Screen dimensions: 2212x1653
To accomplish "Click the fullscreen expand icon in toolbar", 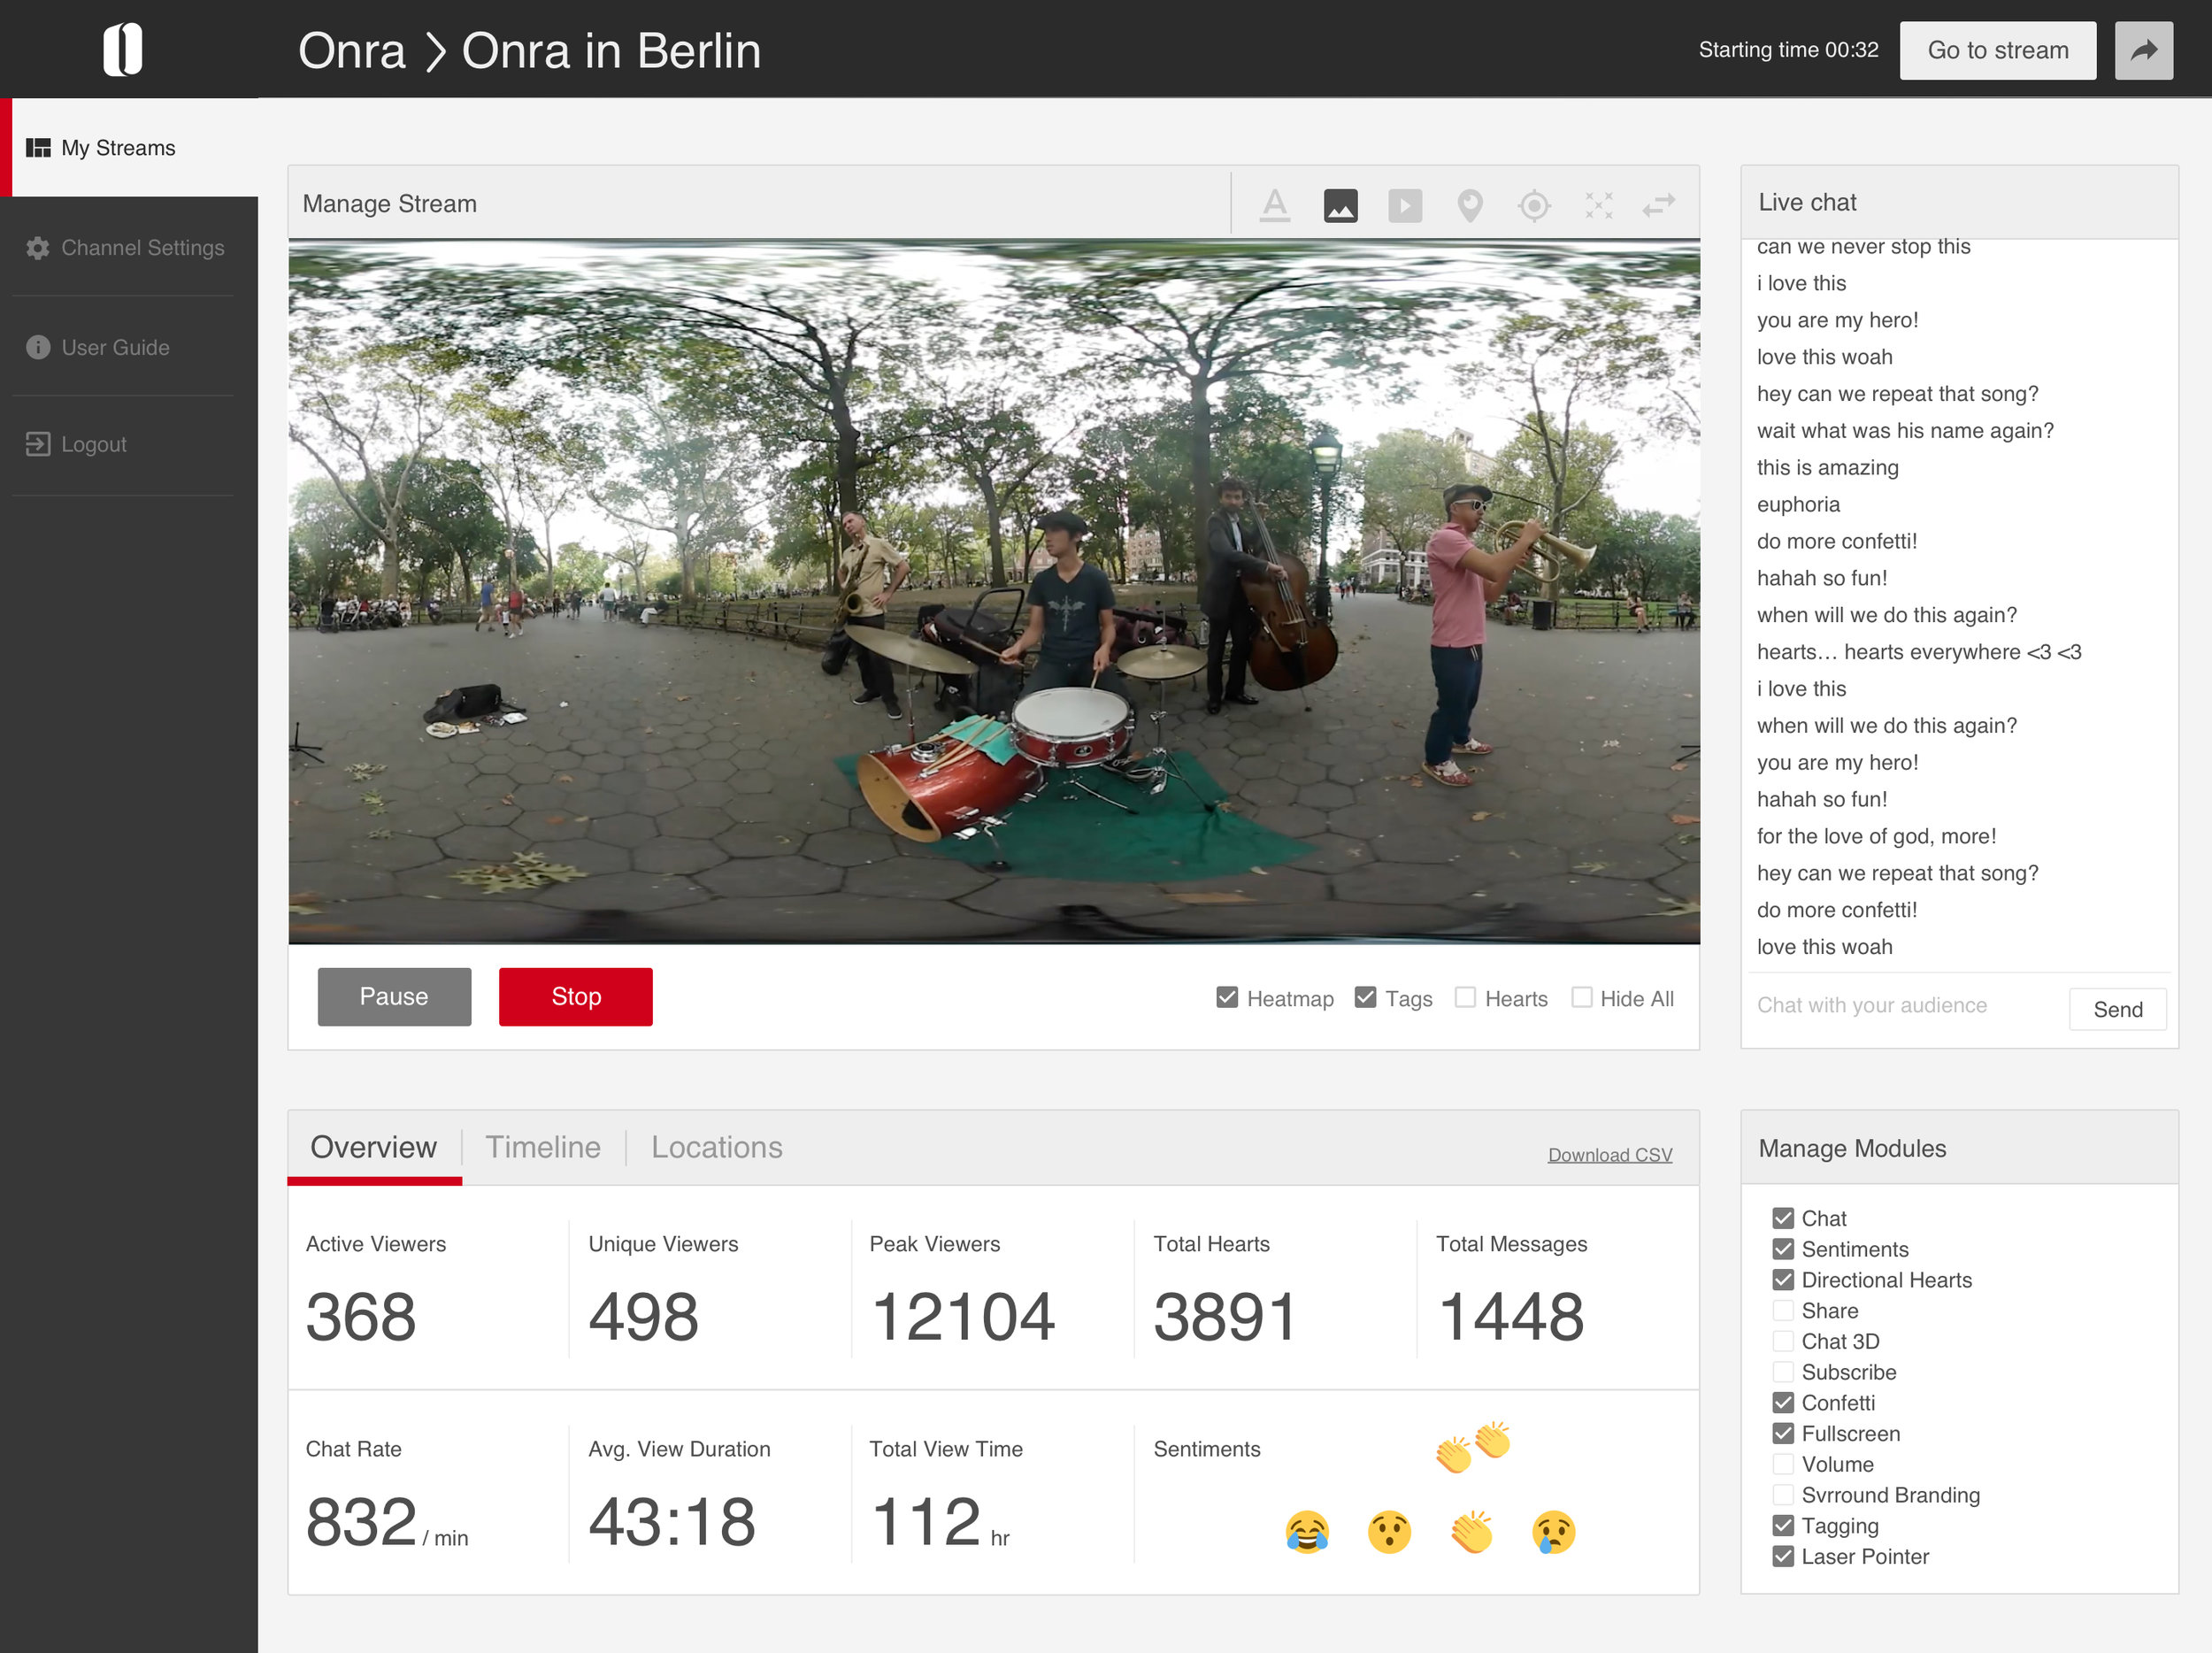I will tap(1597, 204).
